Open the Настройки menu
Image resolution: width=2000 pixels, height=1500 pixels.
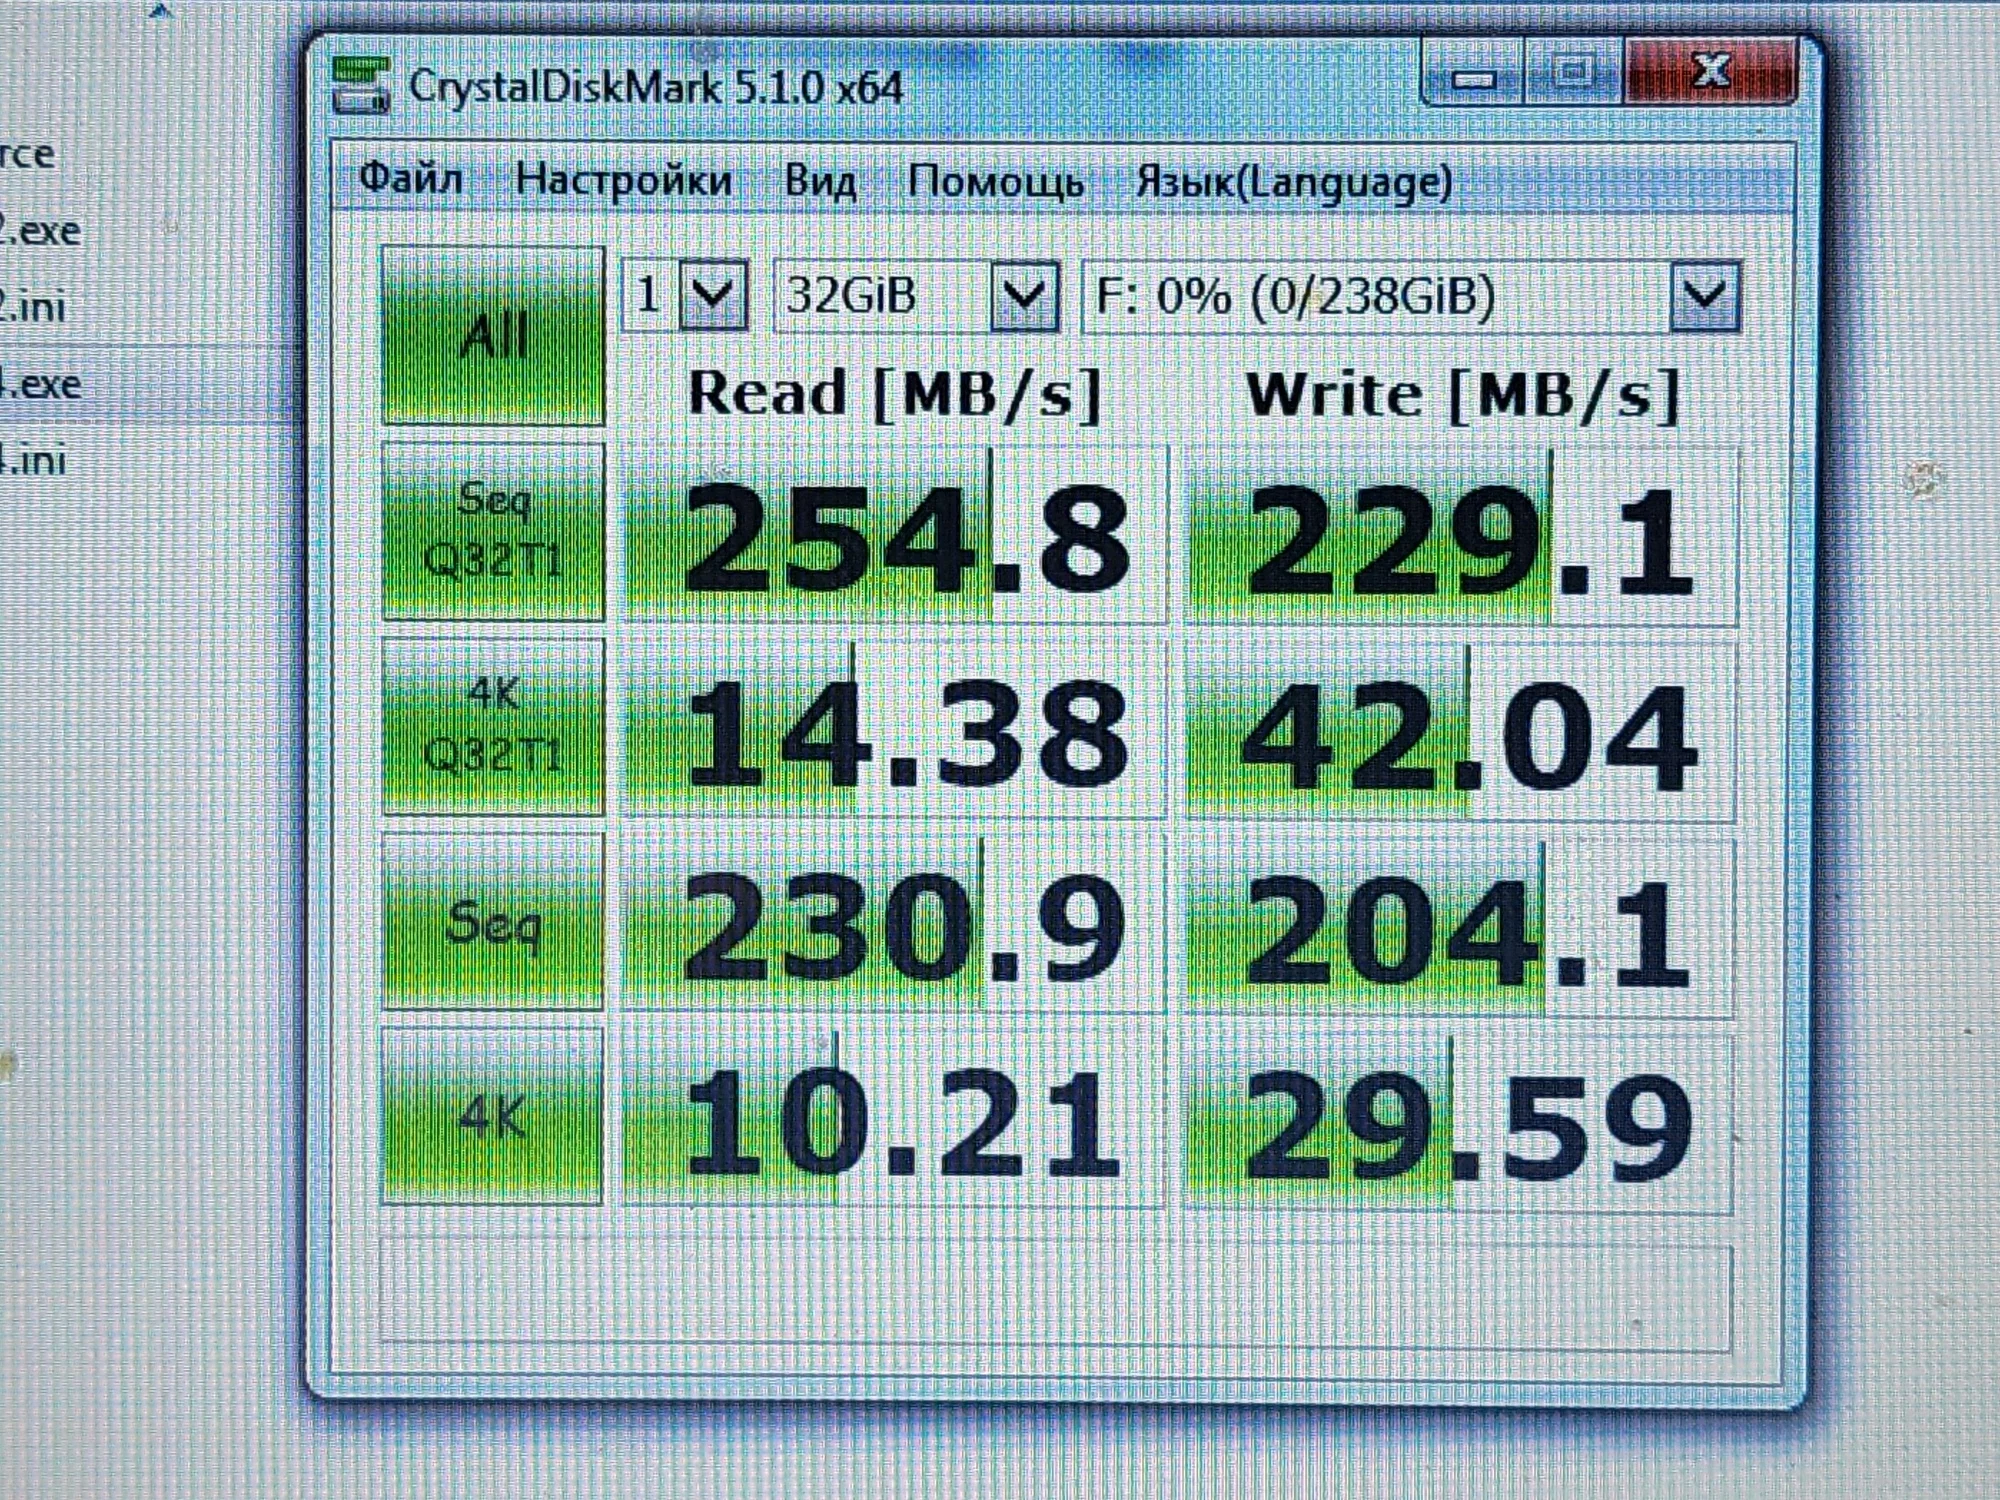point(623,181)
